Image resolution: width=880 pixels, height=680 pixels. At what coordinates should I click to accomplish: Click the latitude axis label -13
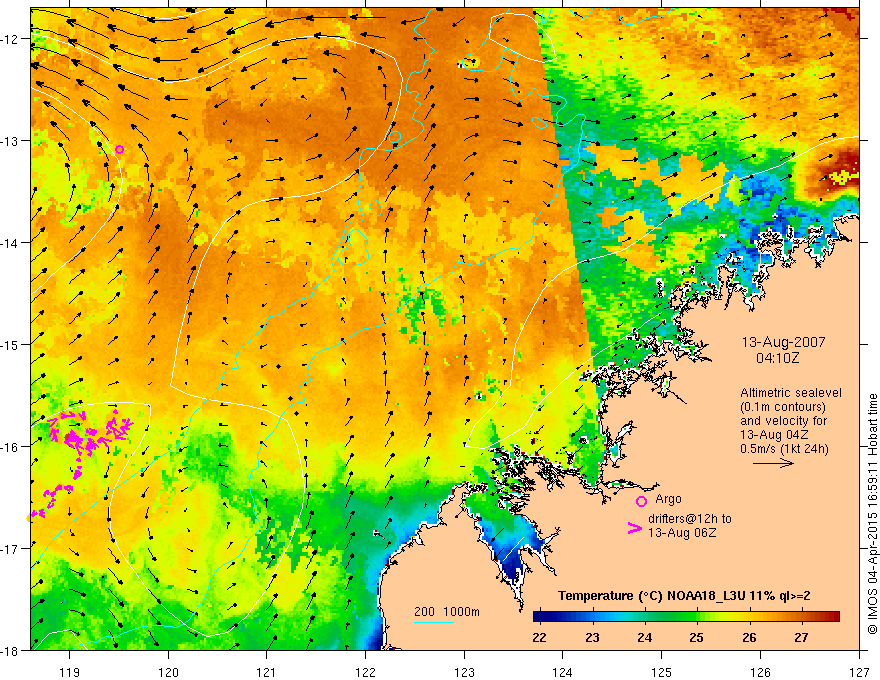[10, 141]
